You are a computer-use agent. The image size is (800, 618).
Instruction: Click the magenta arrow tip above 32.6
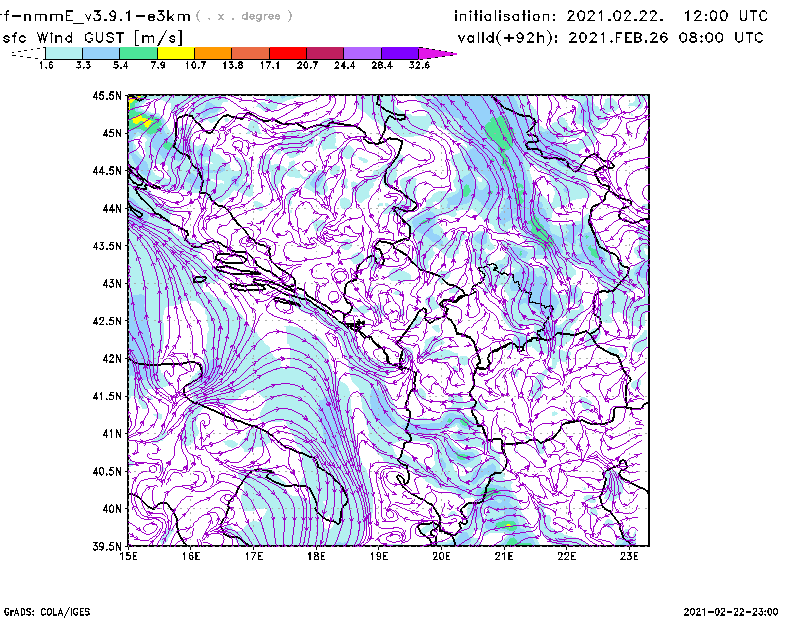pyautogui.click(x=437, y=53)
